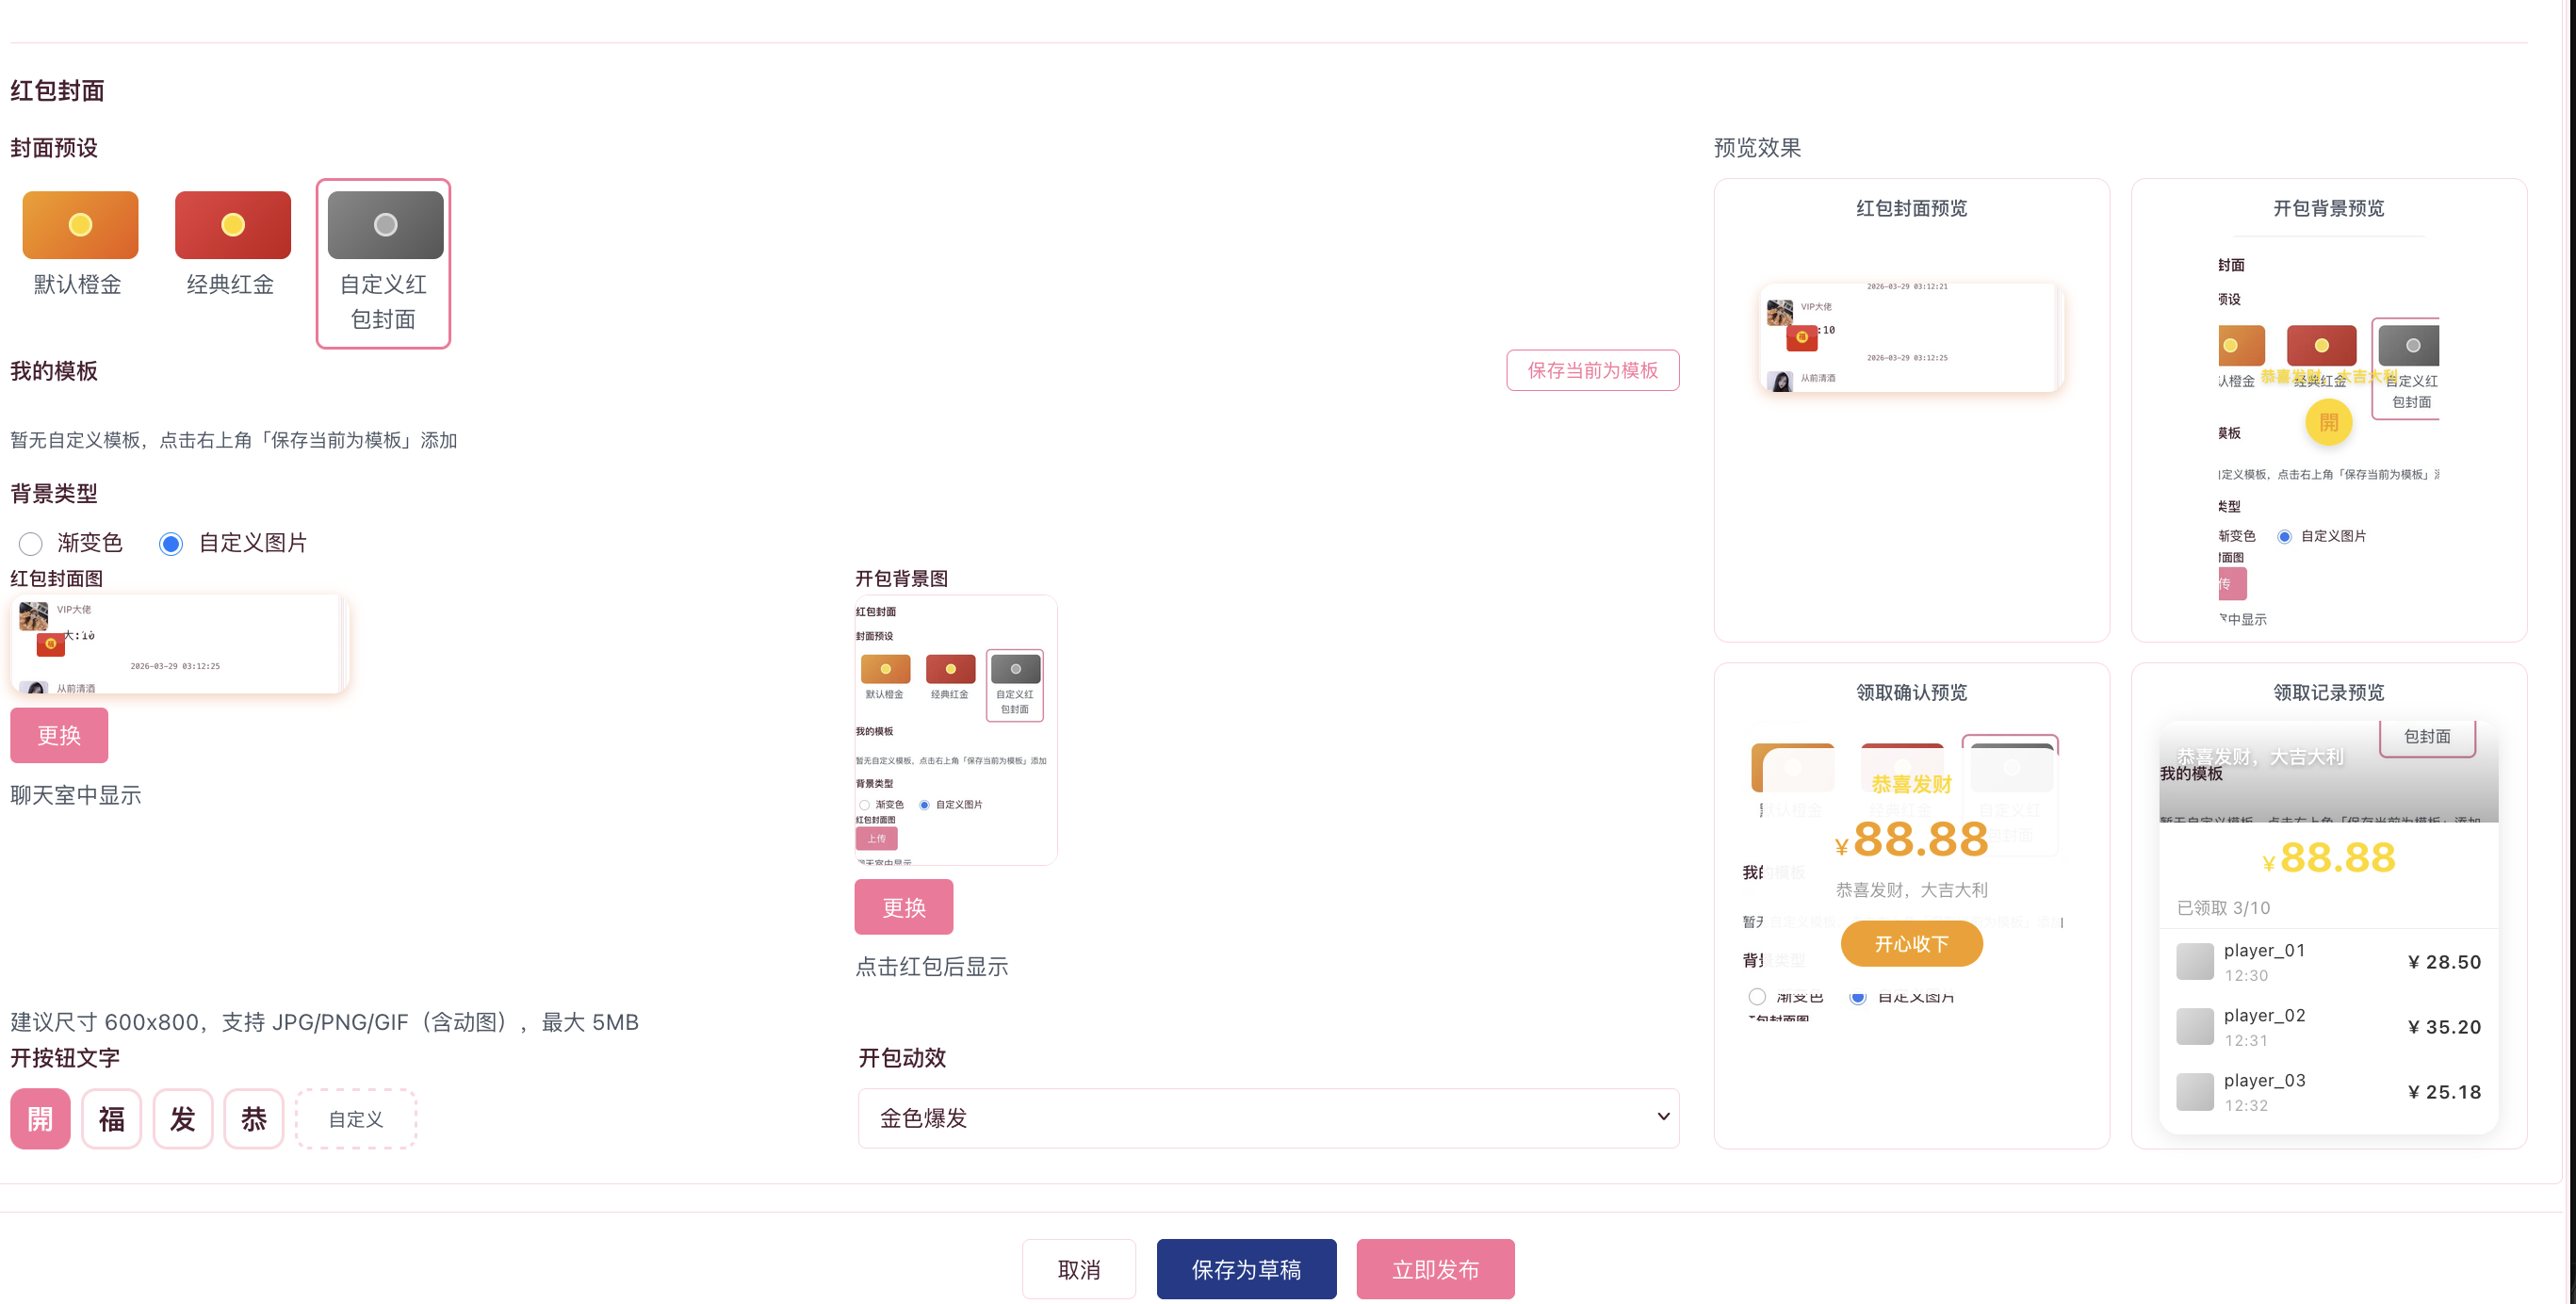The image size is (2576, 1304).
Task: Choose the 自定义图片 background type radio
Action: [171, 543]
